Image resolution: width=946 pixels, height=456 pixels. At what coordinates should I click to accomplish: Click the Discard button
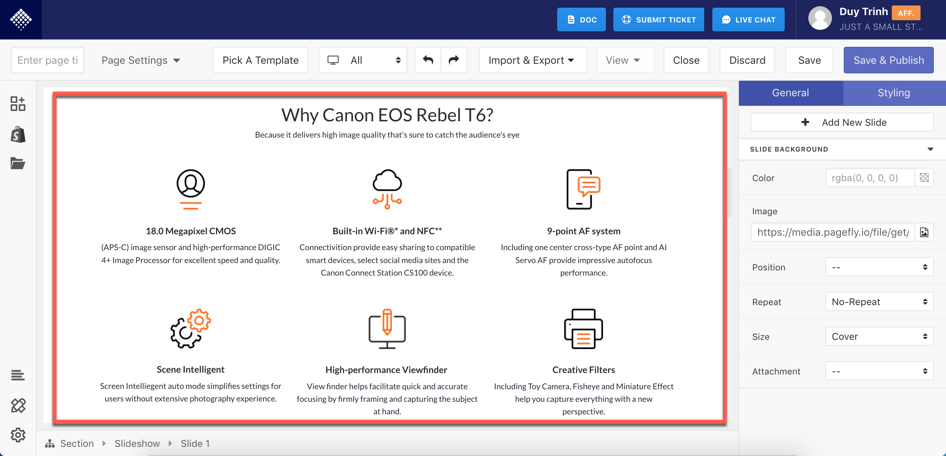pos(747,60)
